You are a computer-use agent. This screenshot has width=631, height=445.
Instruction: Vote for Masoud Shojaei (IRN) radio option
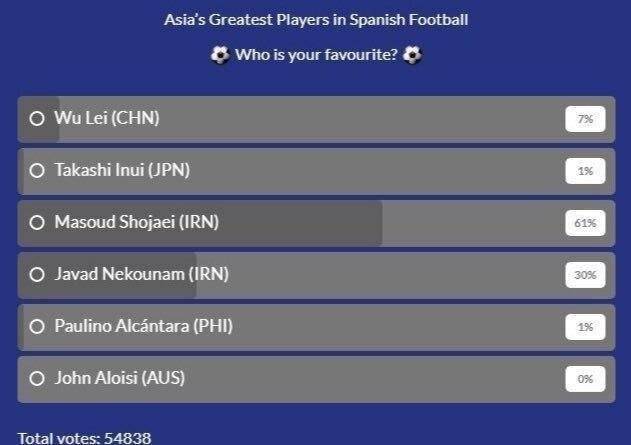click(37, 223)
